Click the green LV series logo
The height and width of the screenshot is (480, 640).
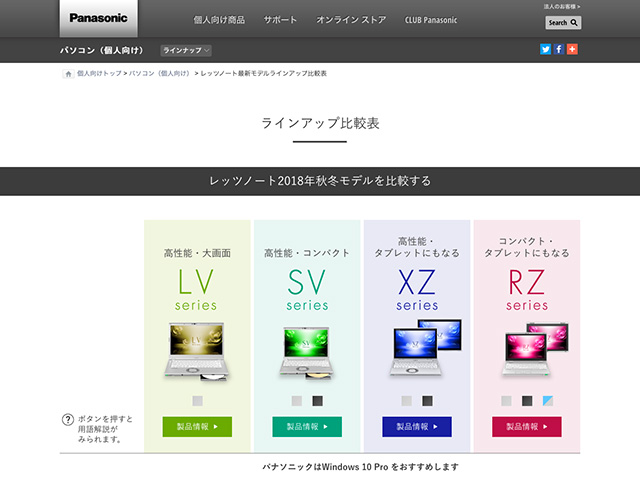click(x=196, y=289)
